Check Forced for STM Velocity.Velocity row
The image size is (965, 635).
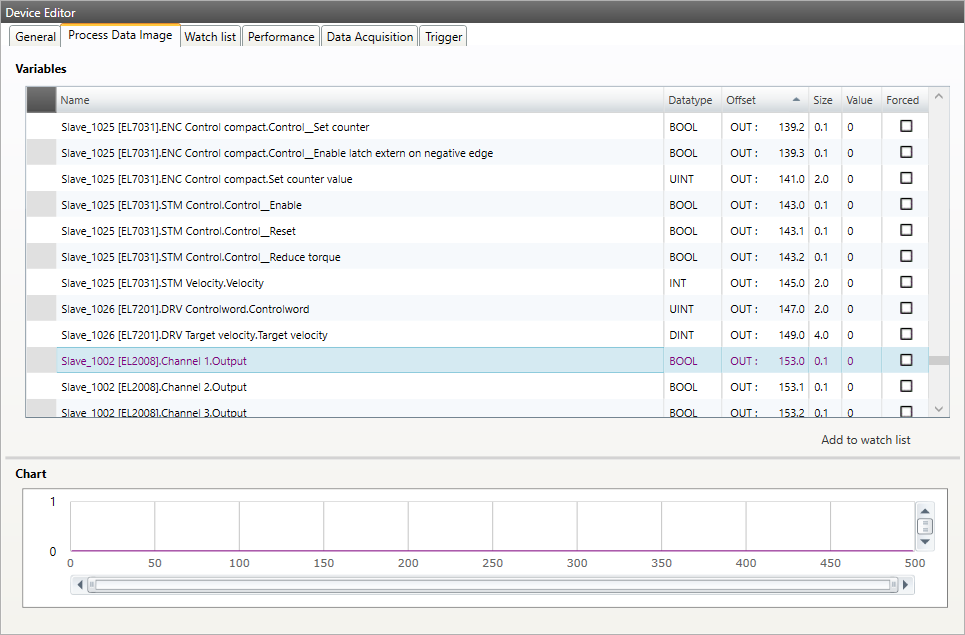pyautogui.click(x=906, y=283)
